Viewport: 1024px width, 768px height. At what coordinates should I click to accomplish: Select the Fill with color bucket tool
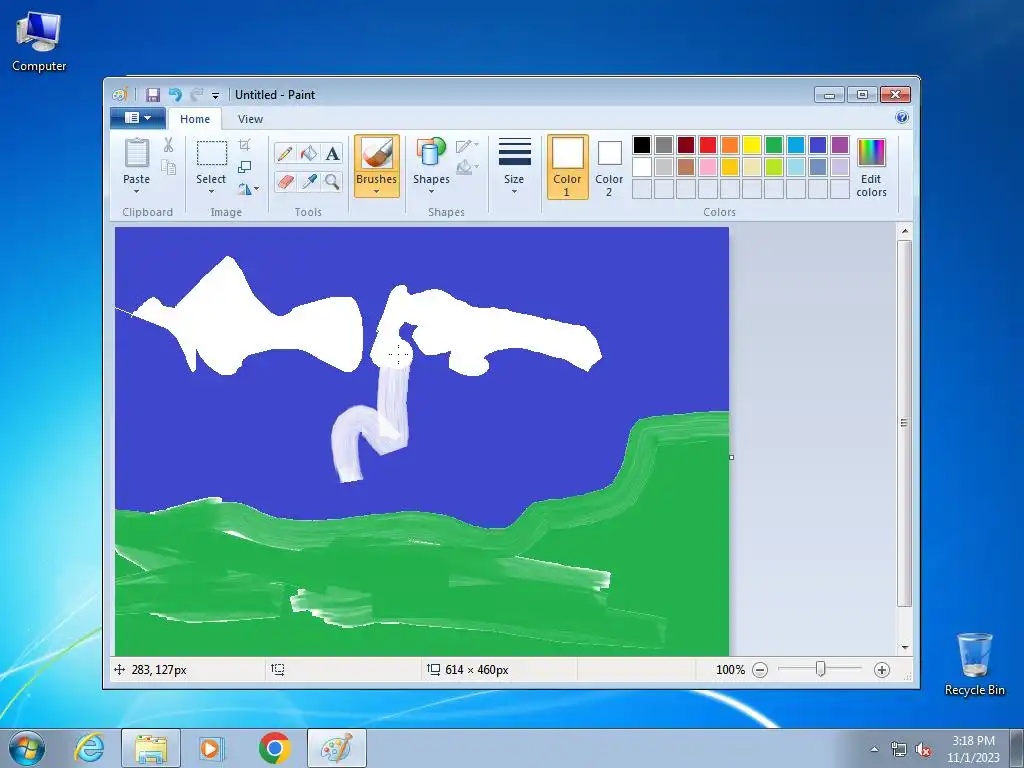[x=309, y=153]
